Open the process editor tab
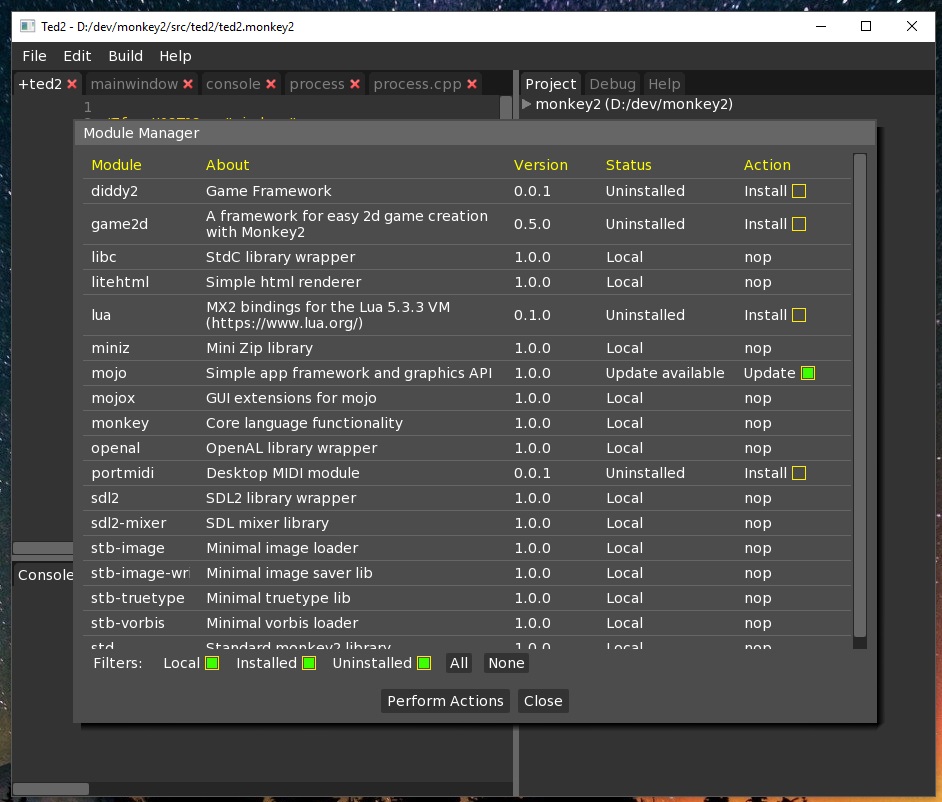 pos(317,84)
